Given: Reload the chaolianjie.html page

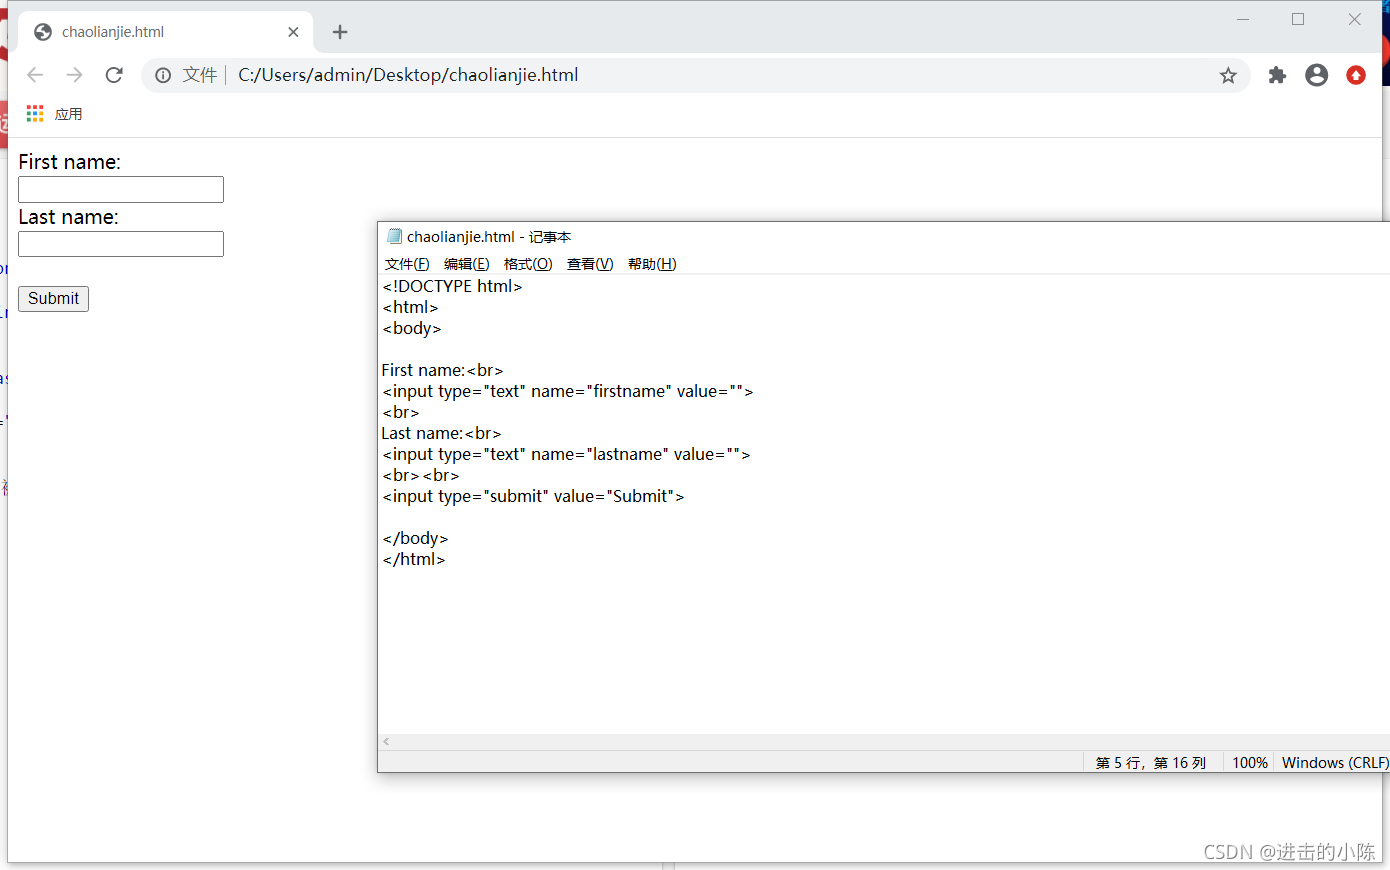Looking at the screenshot, I should coord(114,75).
